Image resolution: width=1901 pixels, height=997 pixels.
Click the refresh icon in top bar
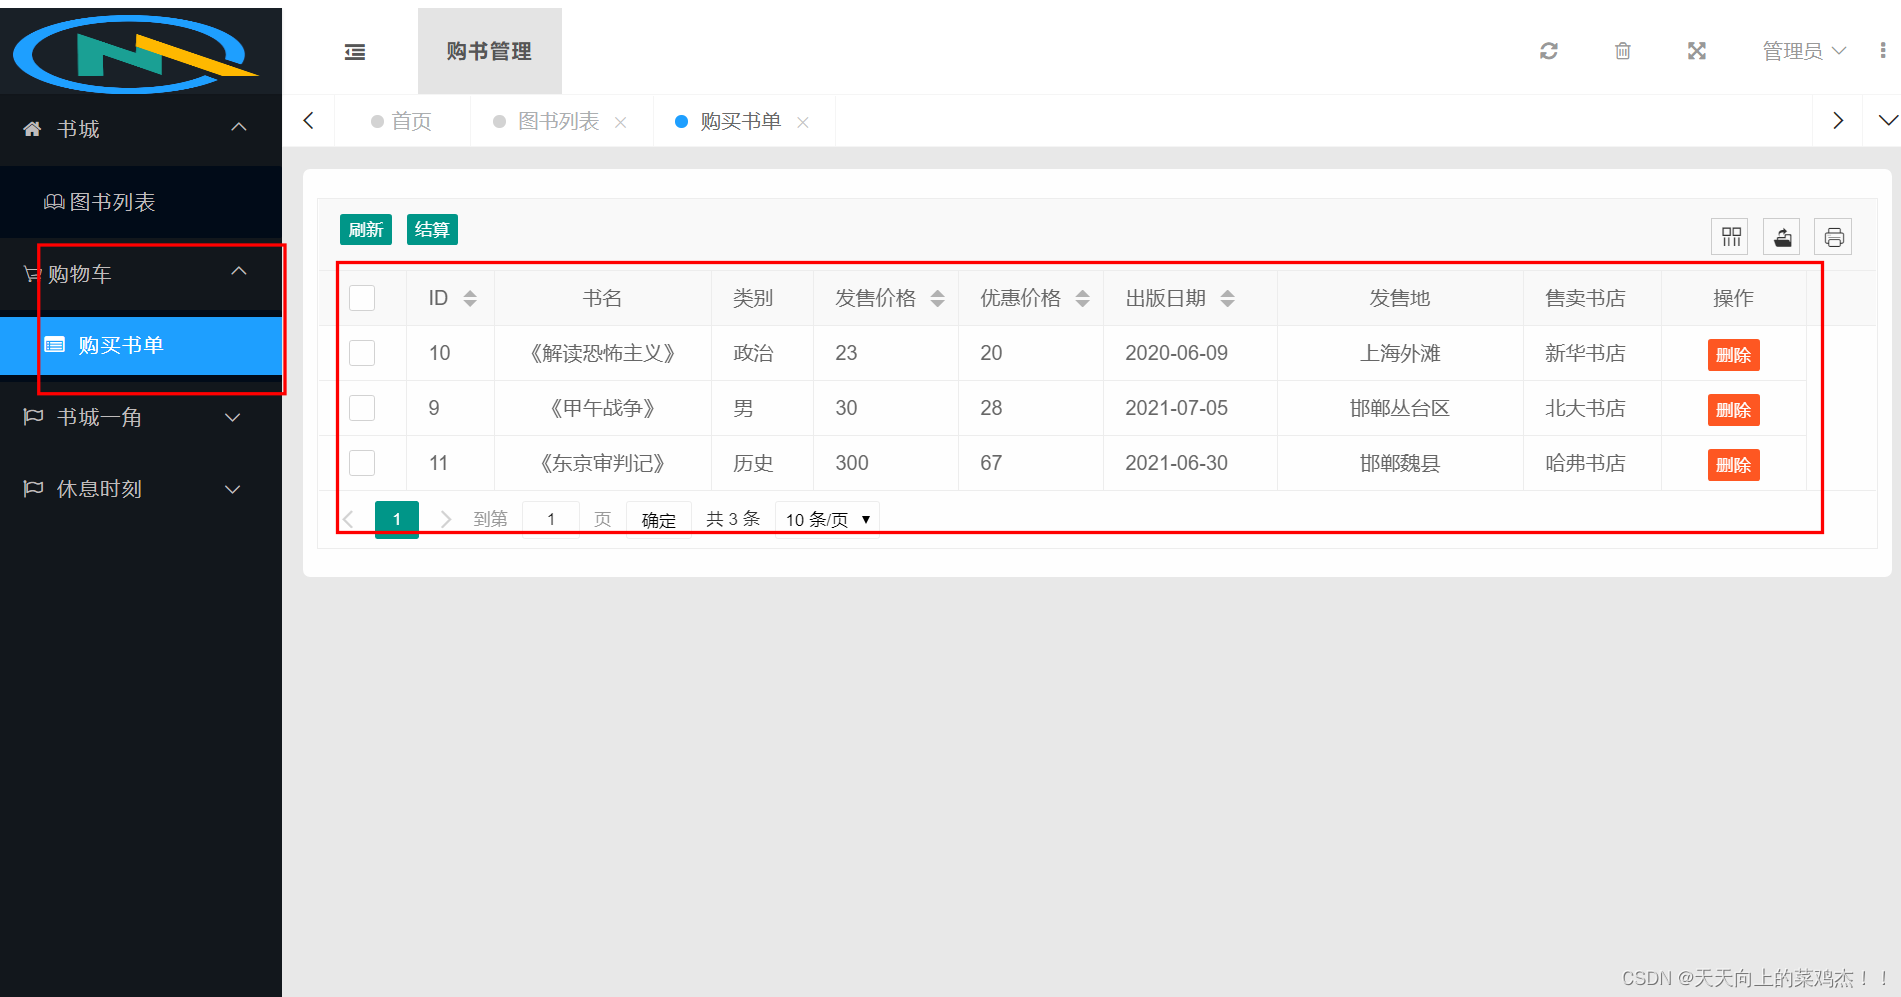point(1549,51)
